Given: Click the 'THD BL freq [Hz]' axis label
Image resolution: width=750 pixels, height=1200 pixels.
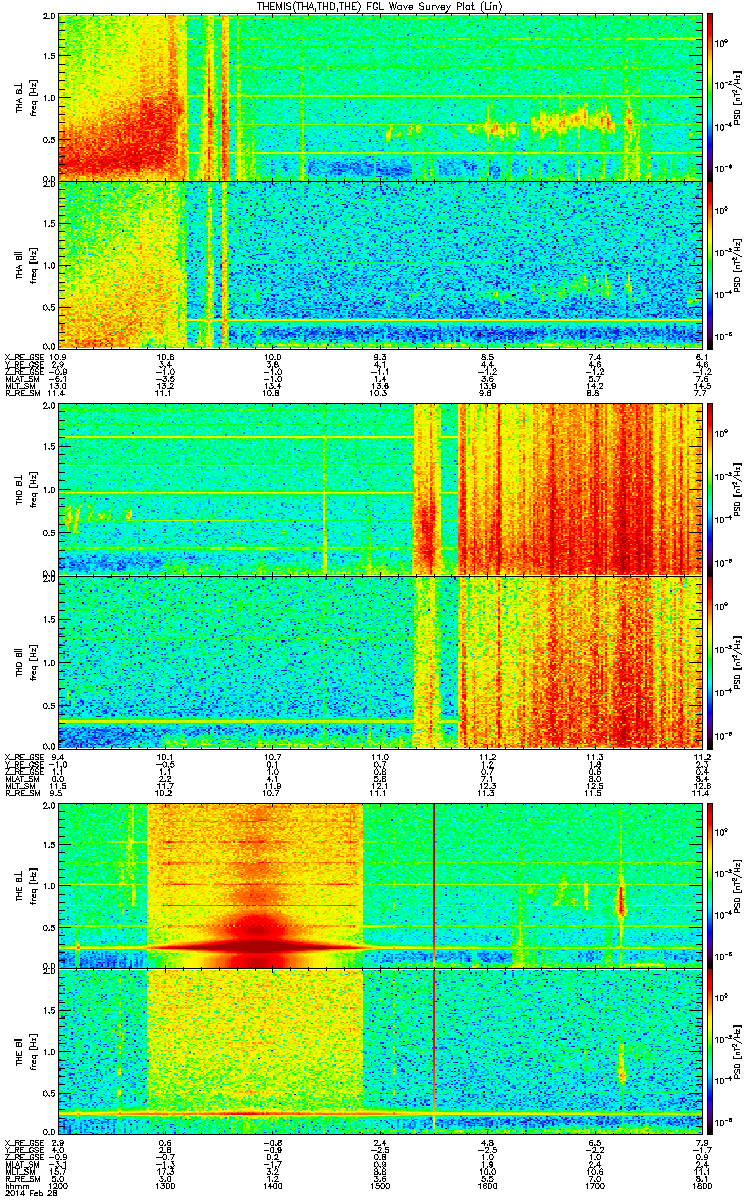Looking at the screenshot, I should coord(24,490).
